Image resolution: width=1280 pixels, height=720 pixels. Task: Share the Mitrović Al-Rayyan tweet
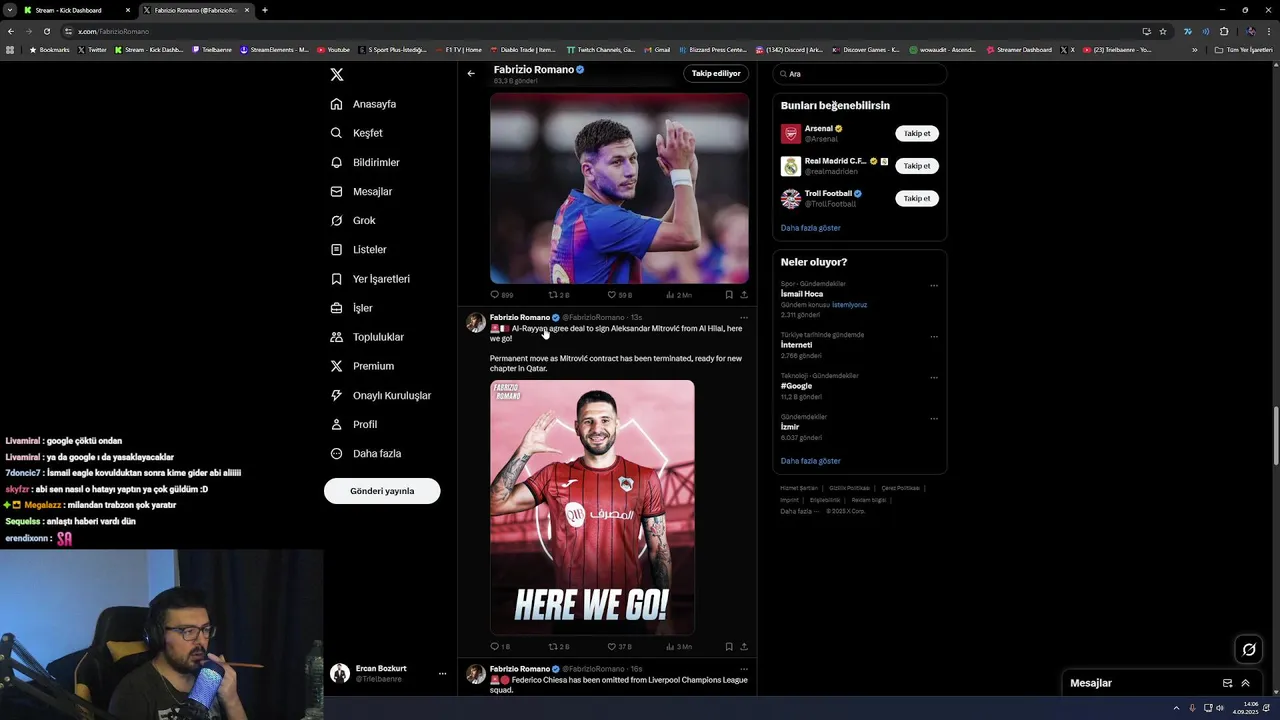pyautogui.click(x=744, y=647)
